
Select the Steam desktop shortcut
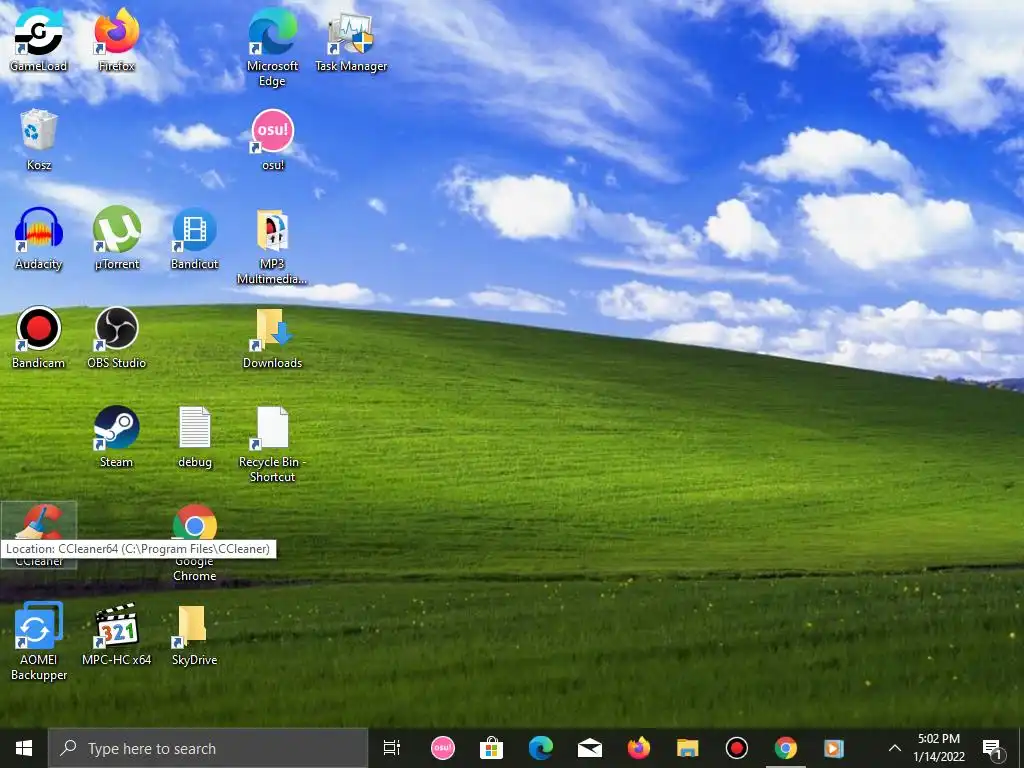click(116, 436)
